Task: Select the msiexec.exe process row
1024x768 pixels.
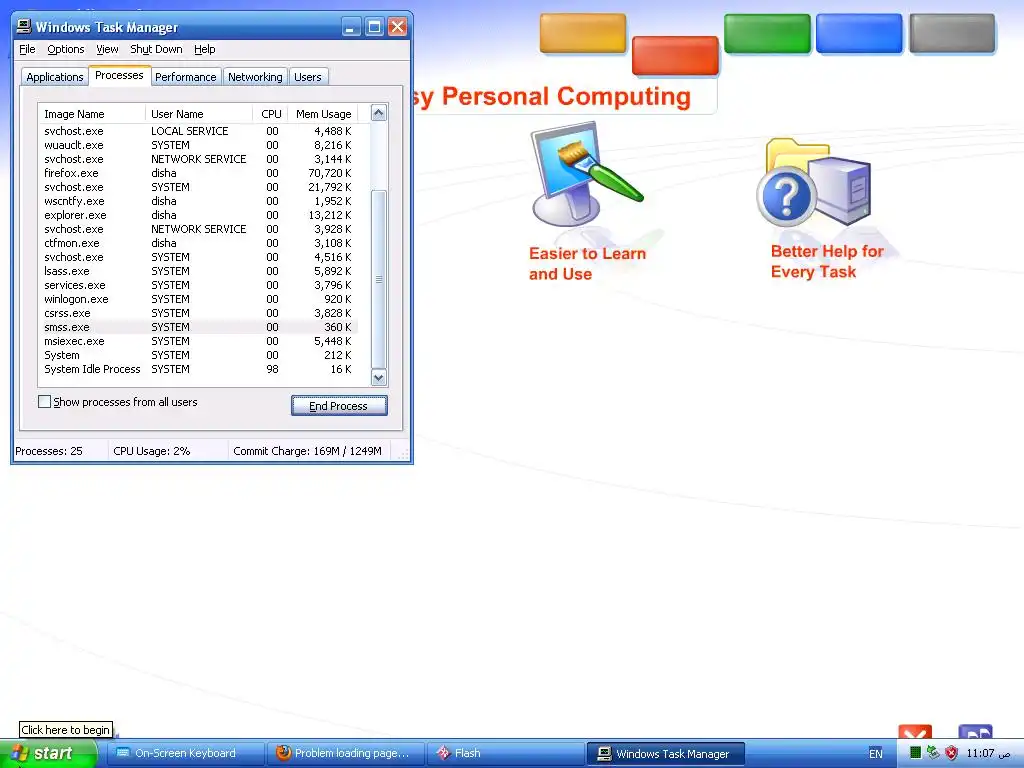Action: 198,341
